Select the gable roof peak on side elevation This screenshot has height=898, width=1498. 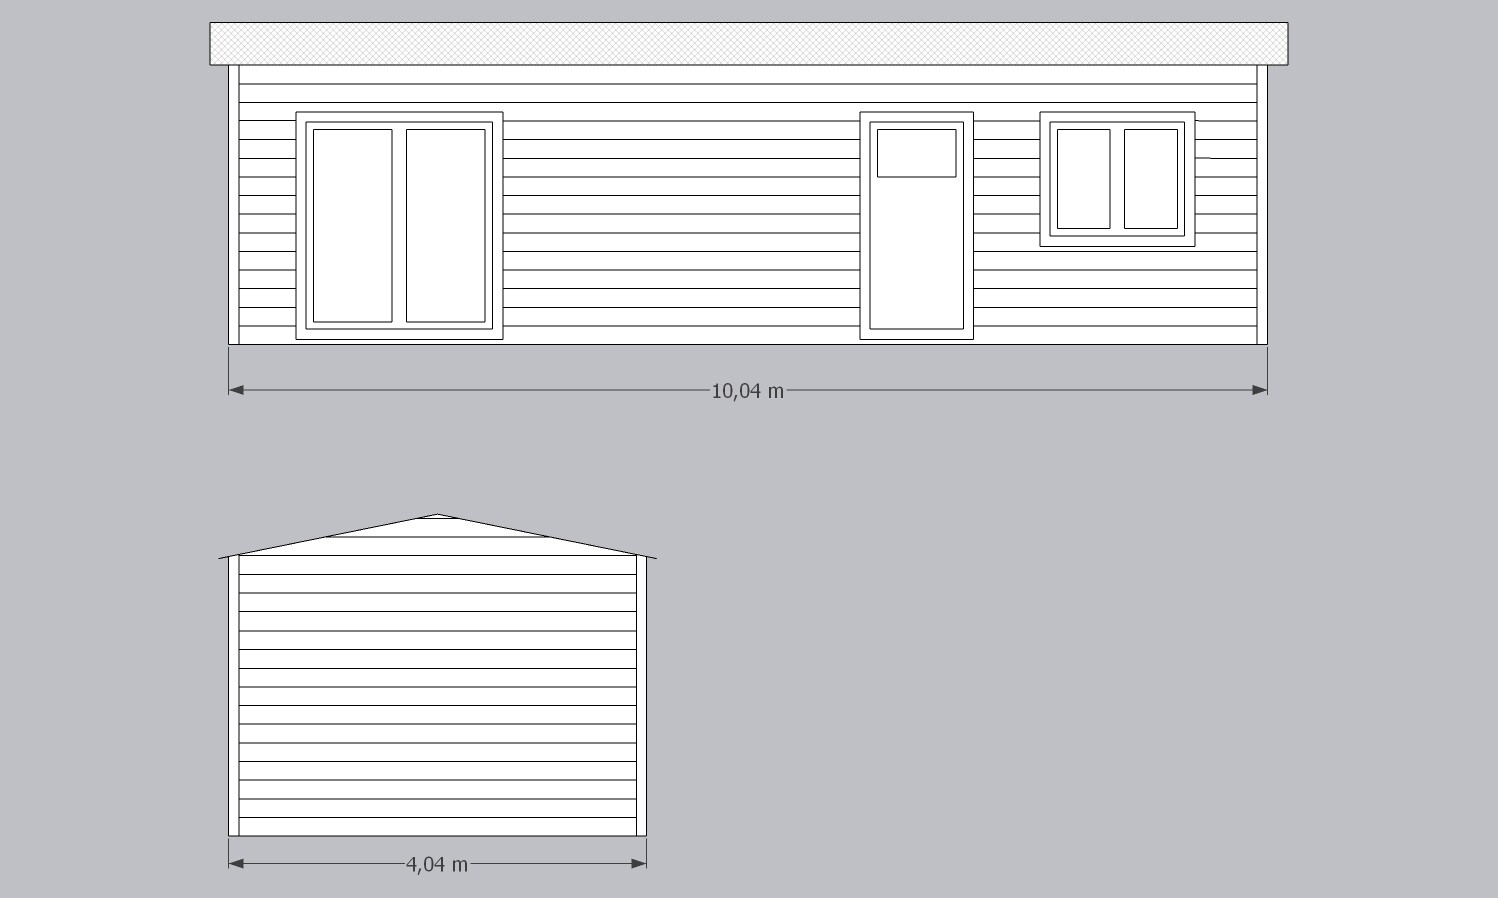pos(438,517)
